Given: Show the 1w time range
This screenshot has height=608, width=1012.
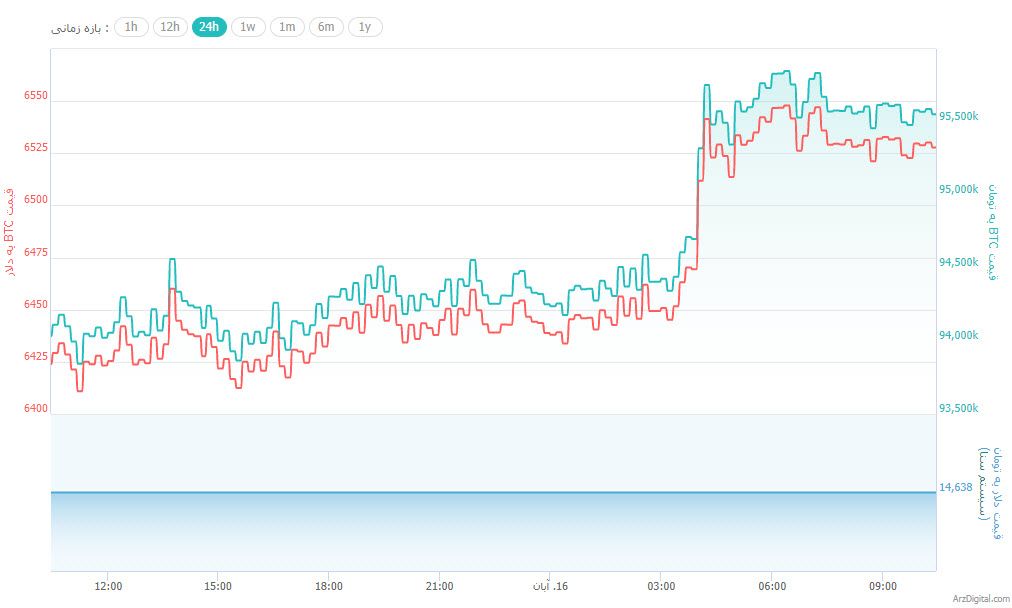Looking at the screenshot, I should click(248, 27).
